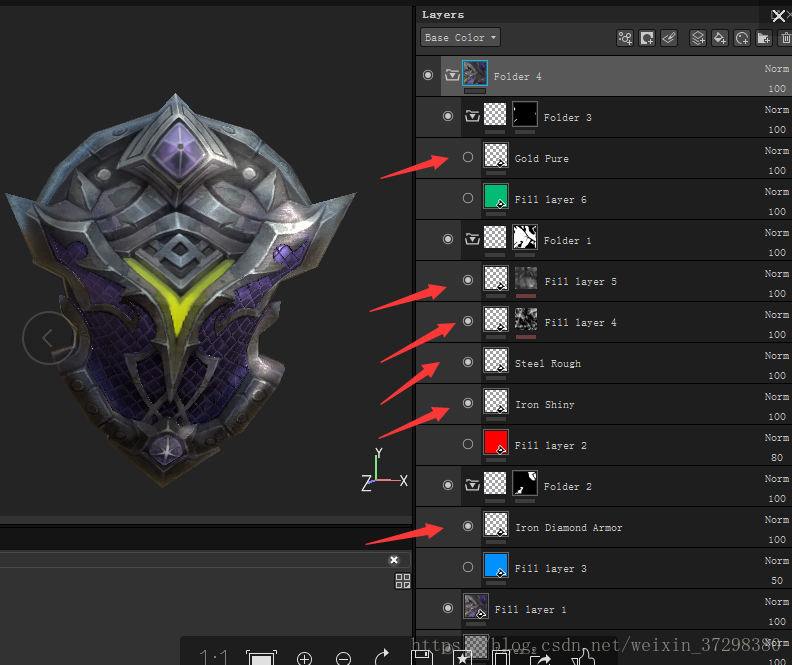Hide Folder 1
792x665 pixels.
pyautogui.click(x=448, y=239)
